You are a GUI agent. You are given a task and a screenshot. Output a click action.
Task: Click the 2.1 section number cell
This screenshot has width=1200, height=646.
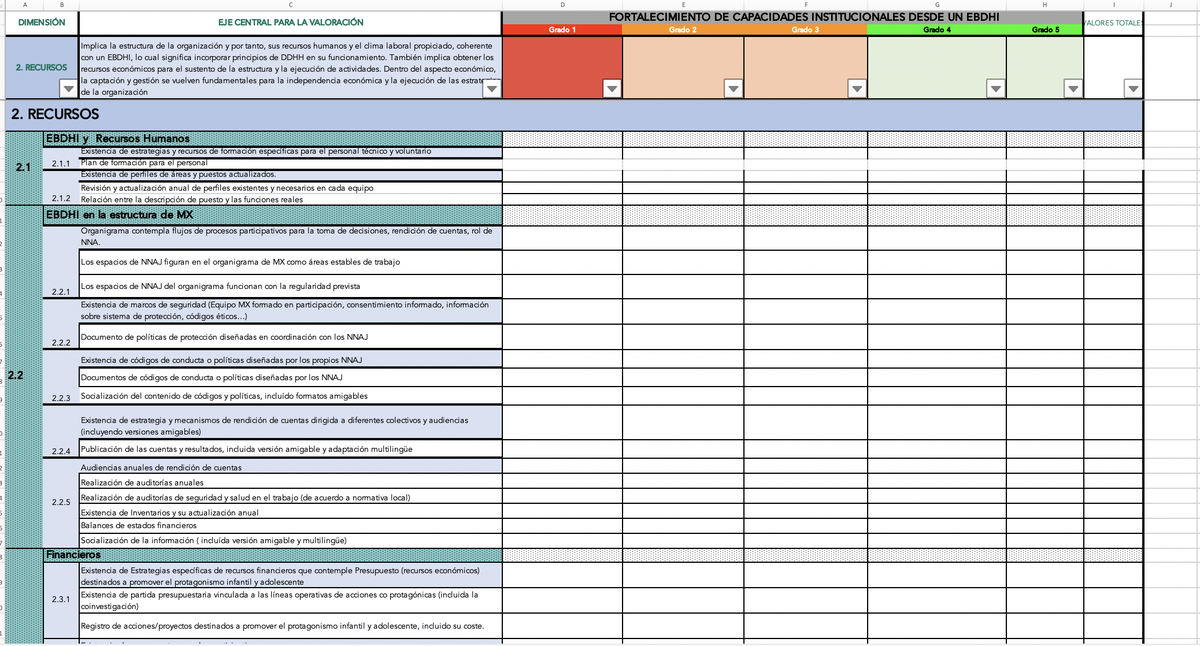point(23,168)
